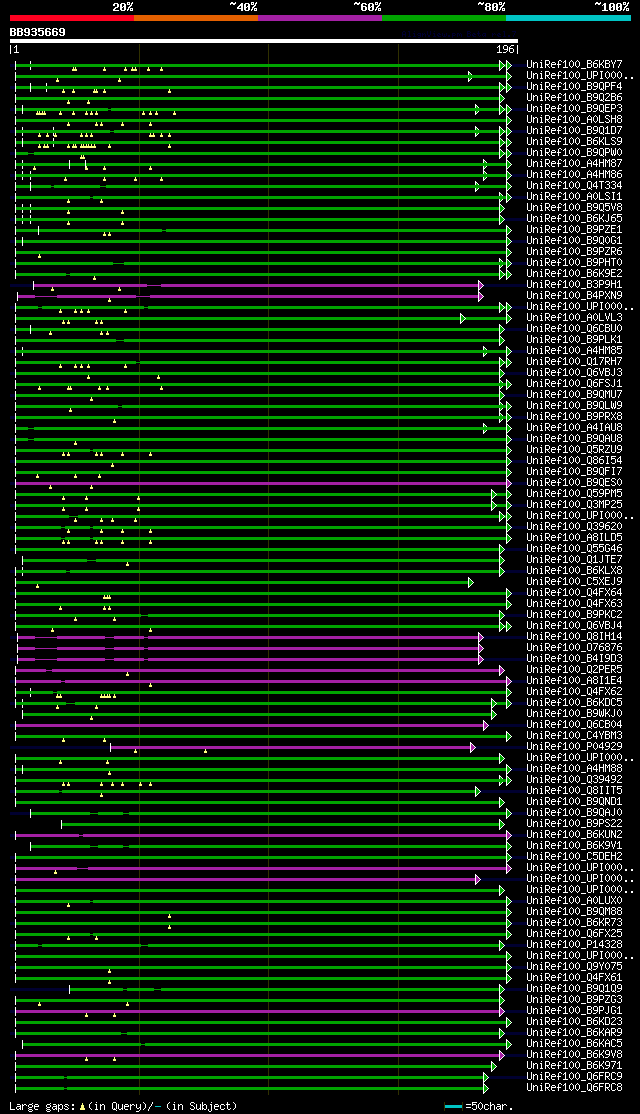Select the UniRef100_A0LUX0 label
640x1114 pixels.
point(575,901)
